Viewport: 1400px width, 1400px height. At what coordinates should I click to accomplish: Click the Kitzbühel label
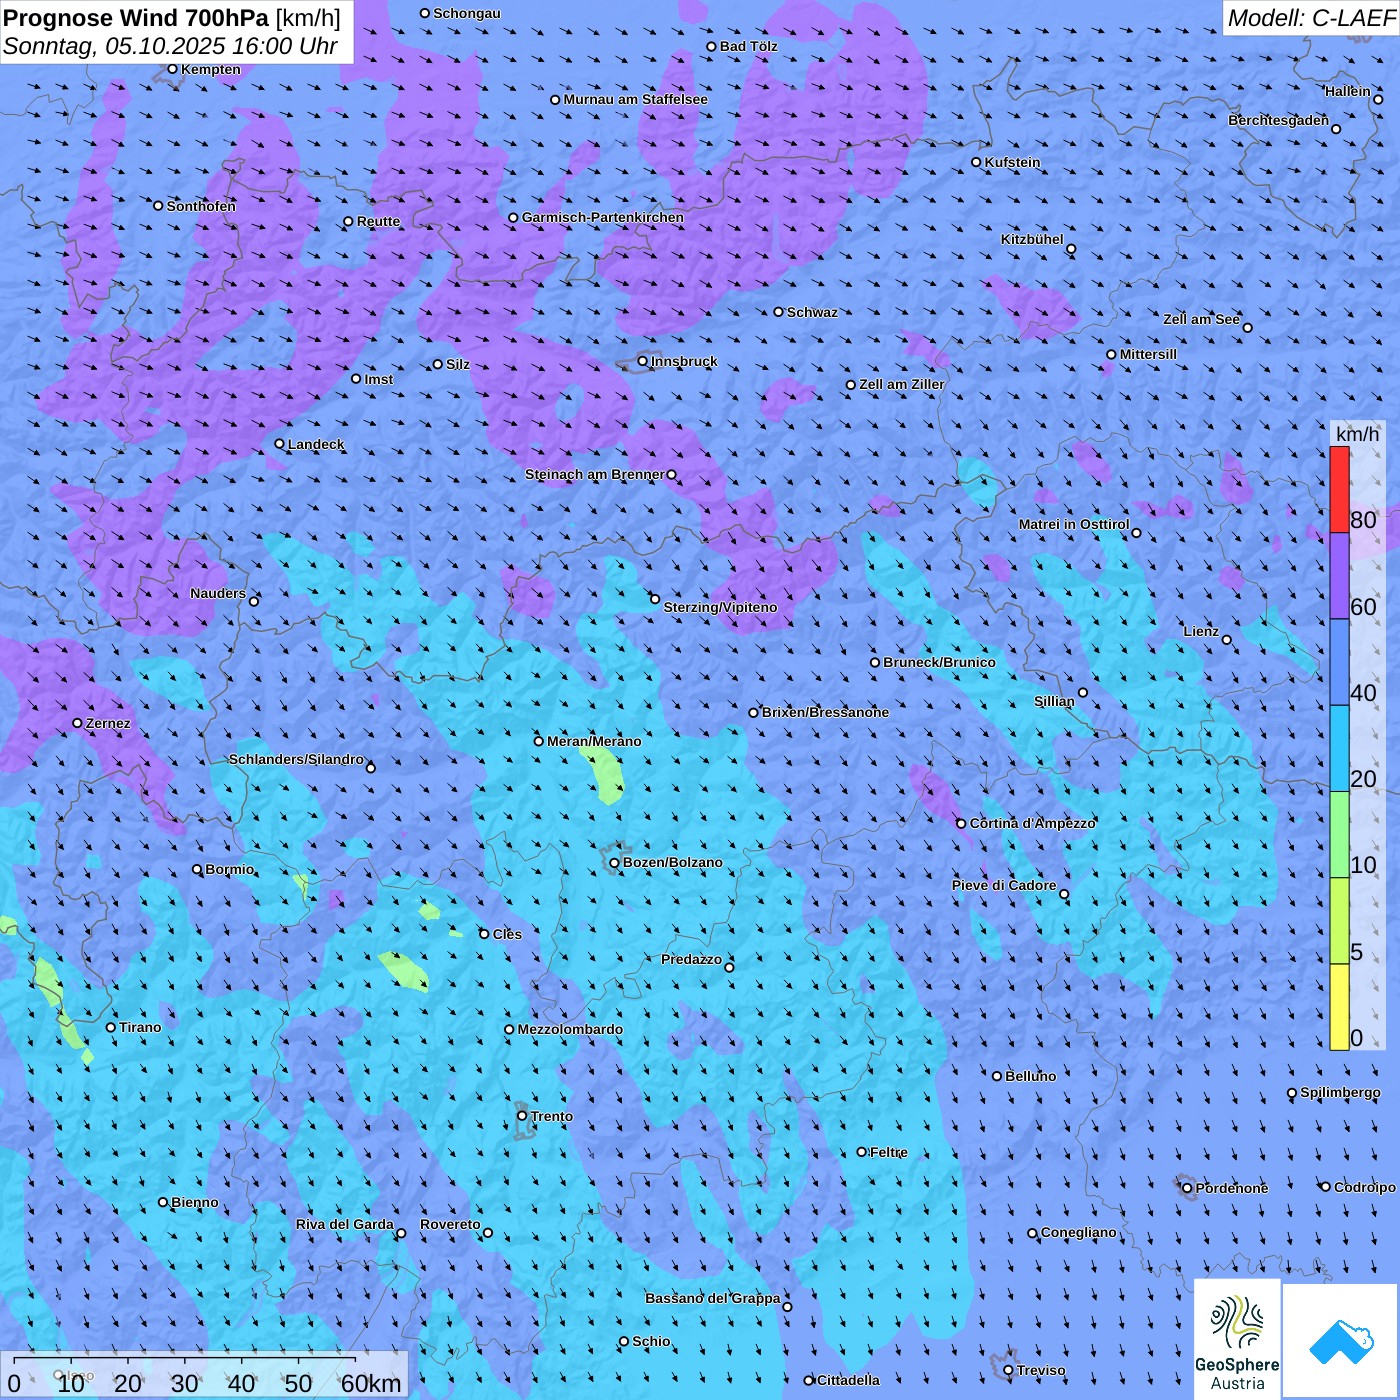coord(1032,239)
